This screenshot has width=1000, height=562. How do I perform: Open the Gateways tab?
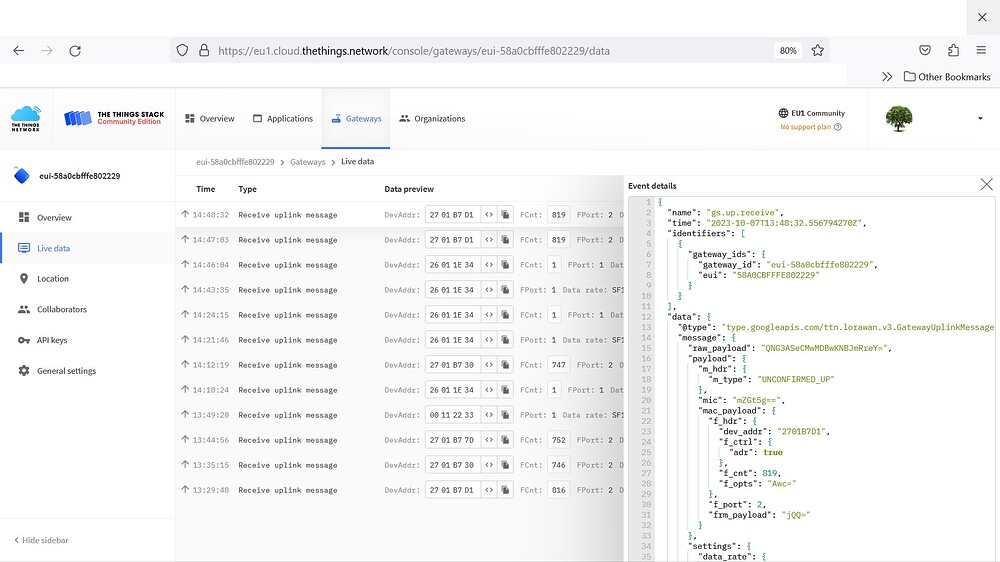tap(356, 119)
